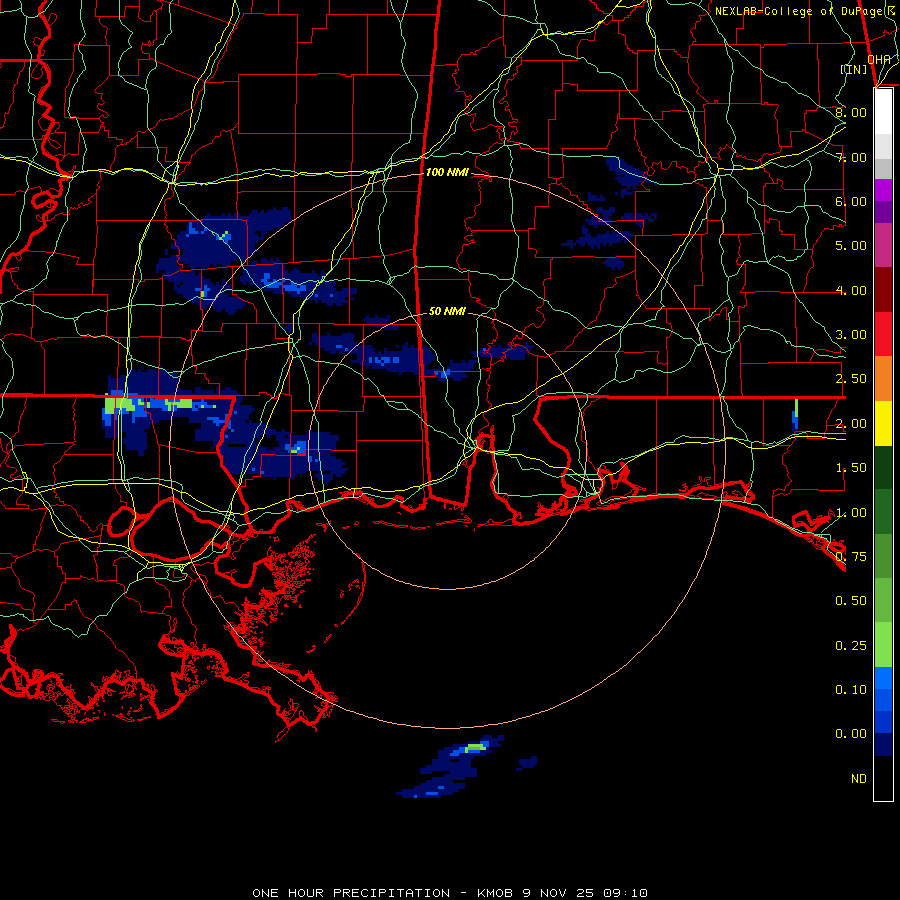Select the orange legend swatch at 2.50
The image size is (900, 900).
point(883,378)
